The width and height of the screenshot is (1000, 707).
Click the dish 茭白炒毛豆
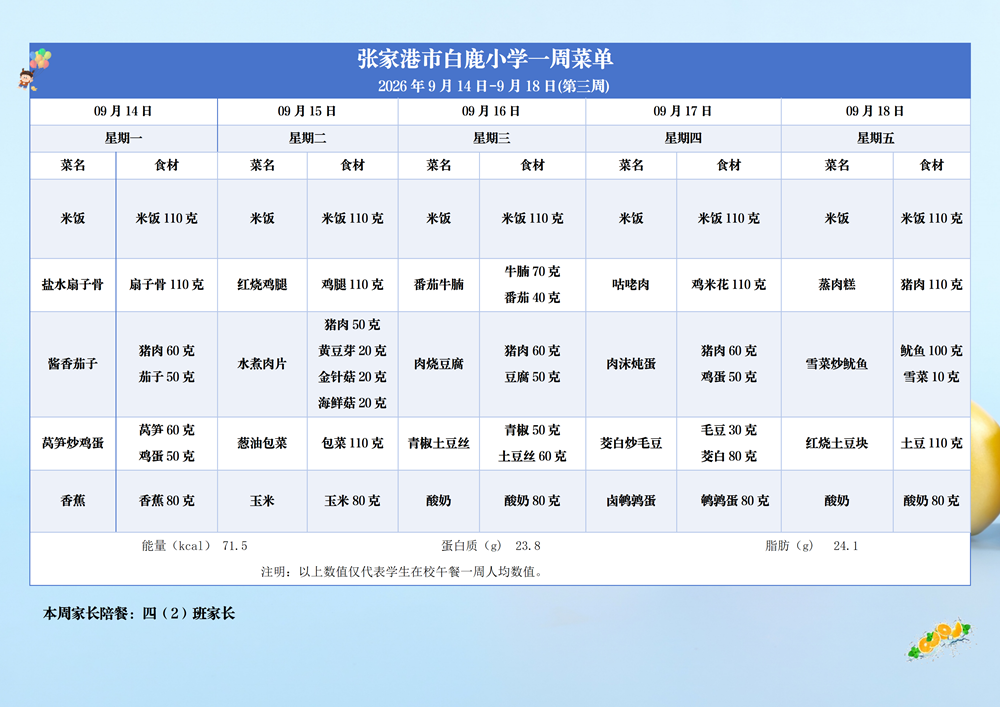(x=631, y=443)
